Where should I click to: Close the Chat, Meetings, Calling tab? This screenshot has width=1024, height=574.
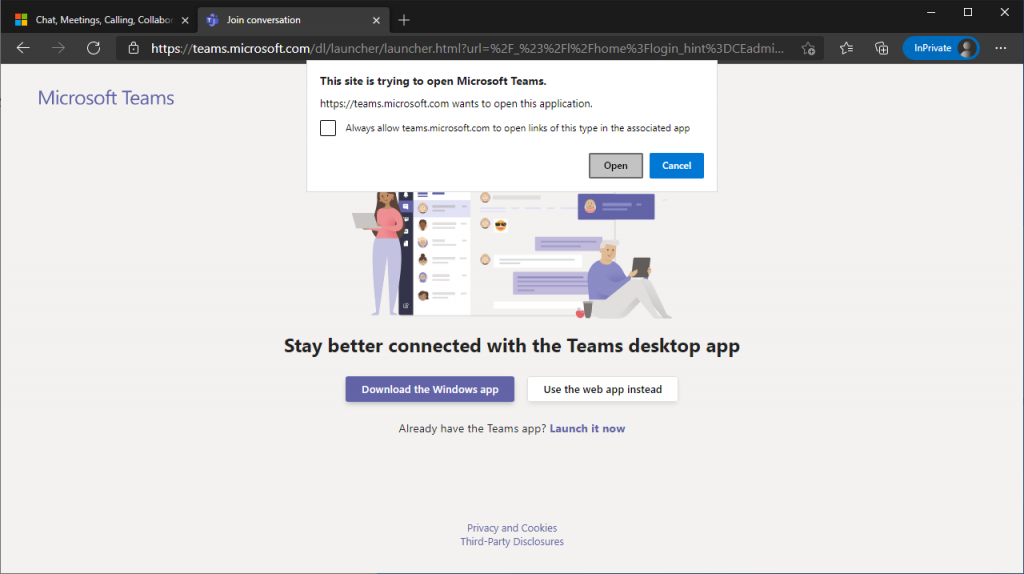click(185, 20)
